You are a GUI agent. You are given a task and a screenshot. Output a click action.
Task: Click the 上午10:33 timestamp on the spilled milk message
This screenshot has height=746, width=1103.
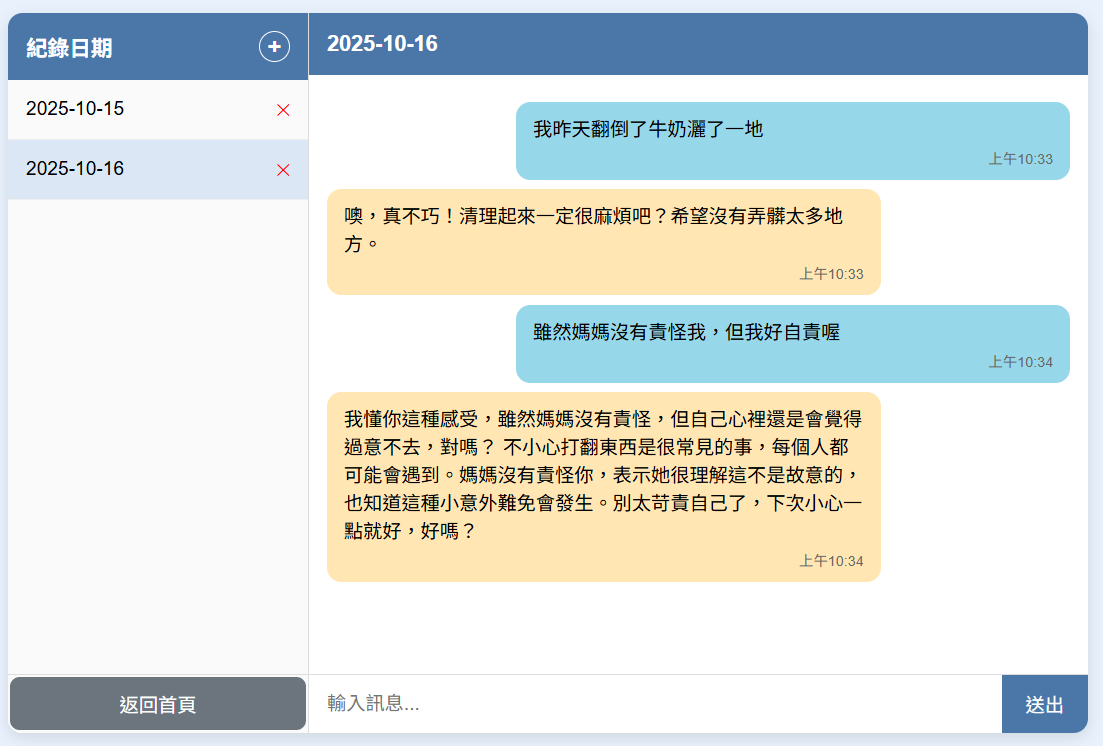click(1020, 159)
